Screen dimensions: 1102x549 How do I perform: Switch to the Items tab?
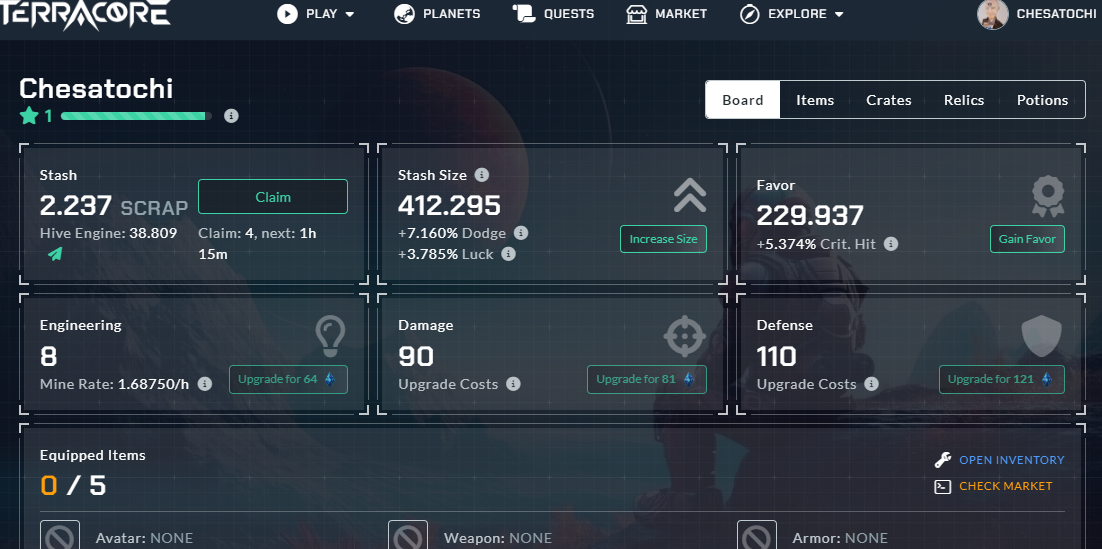(815, 100)
